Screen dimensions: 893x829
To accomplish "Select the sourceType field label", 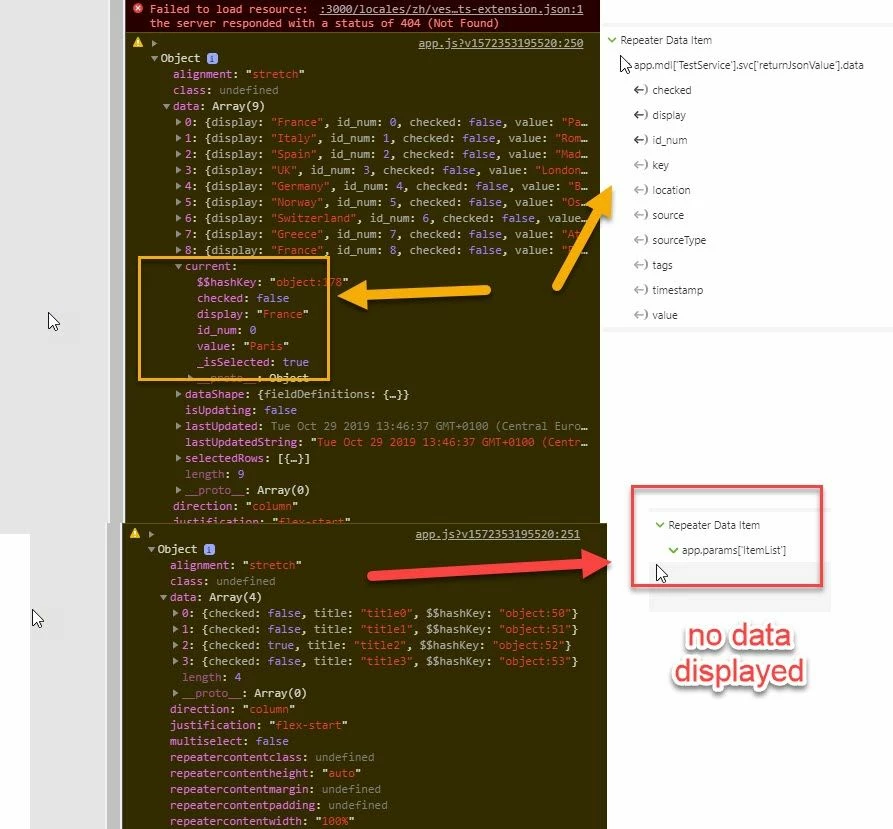I will (x=679, y=240).
